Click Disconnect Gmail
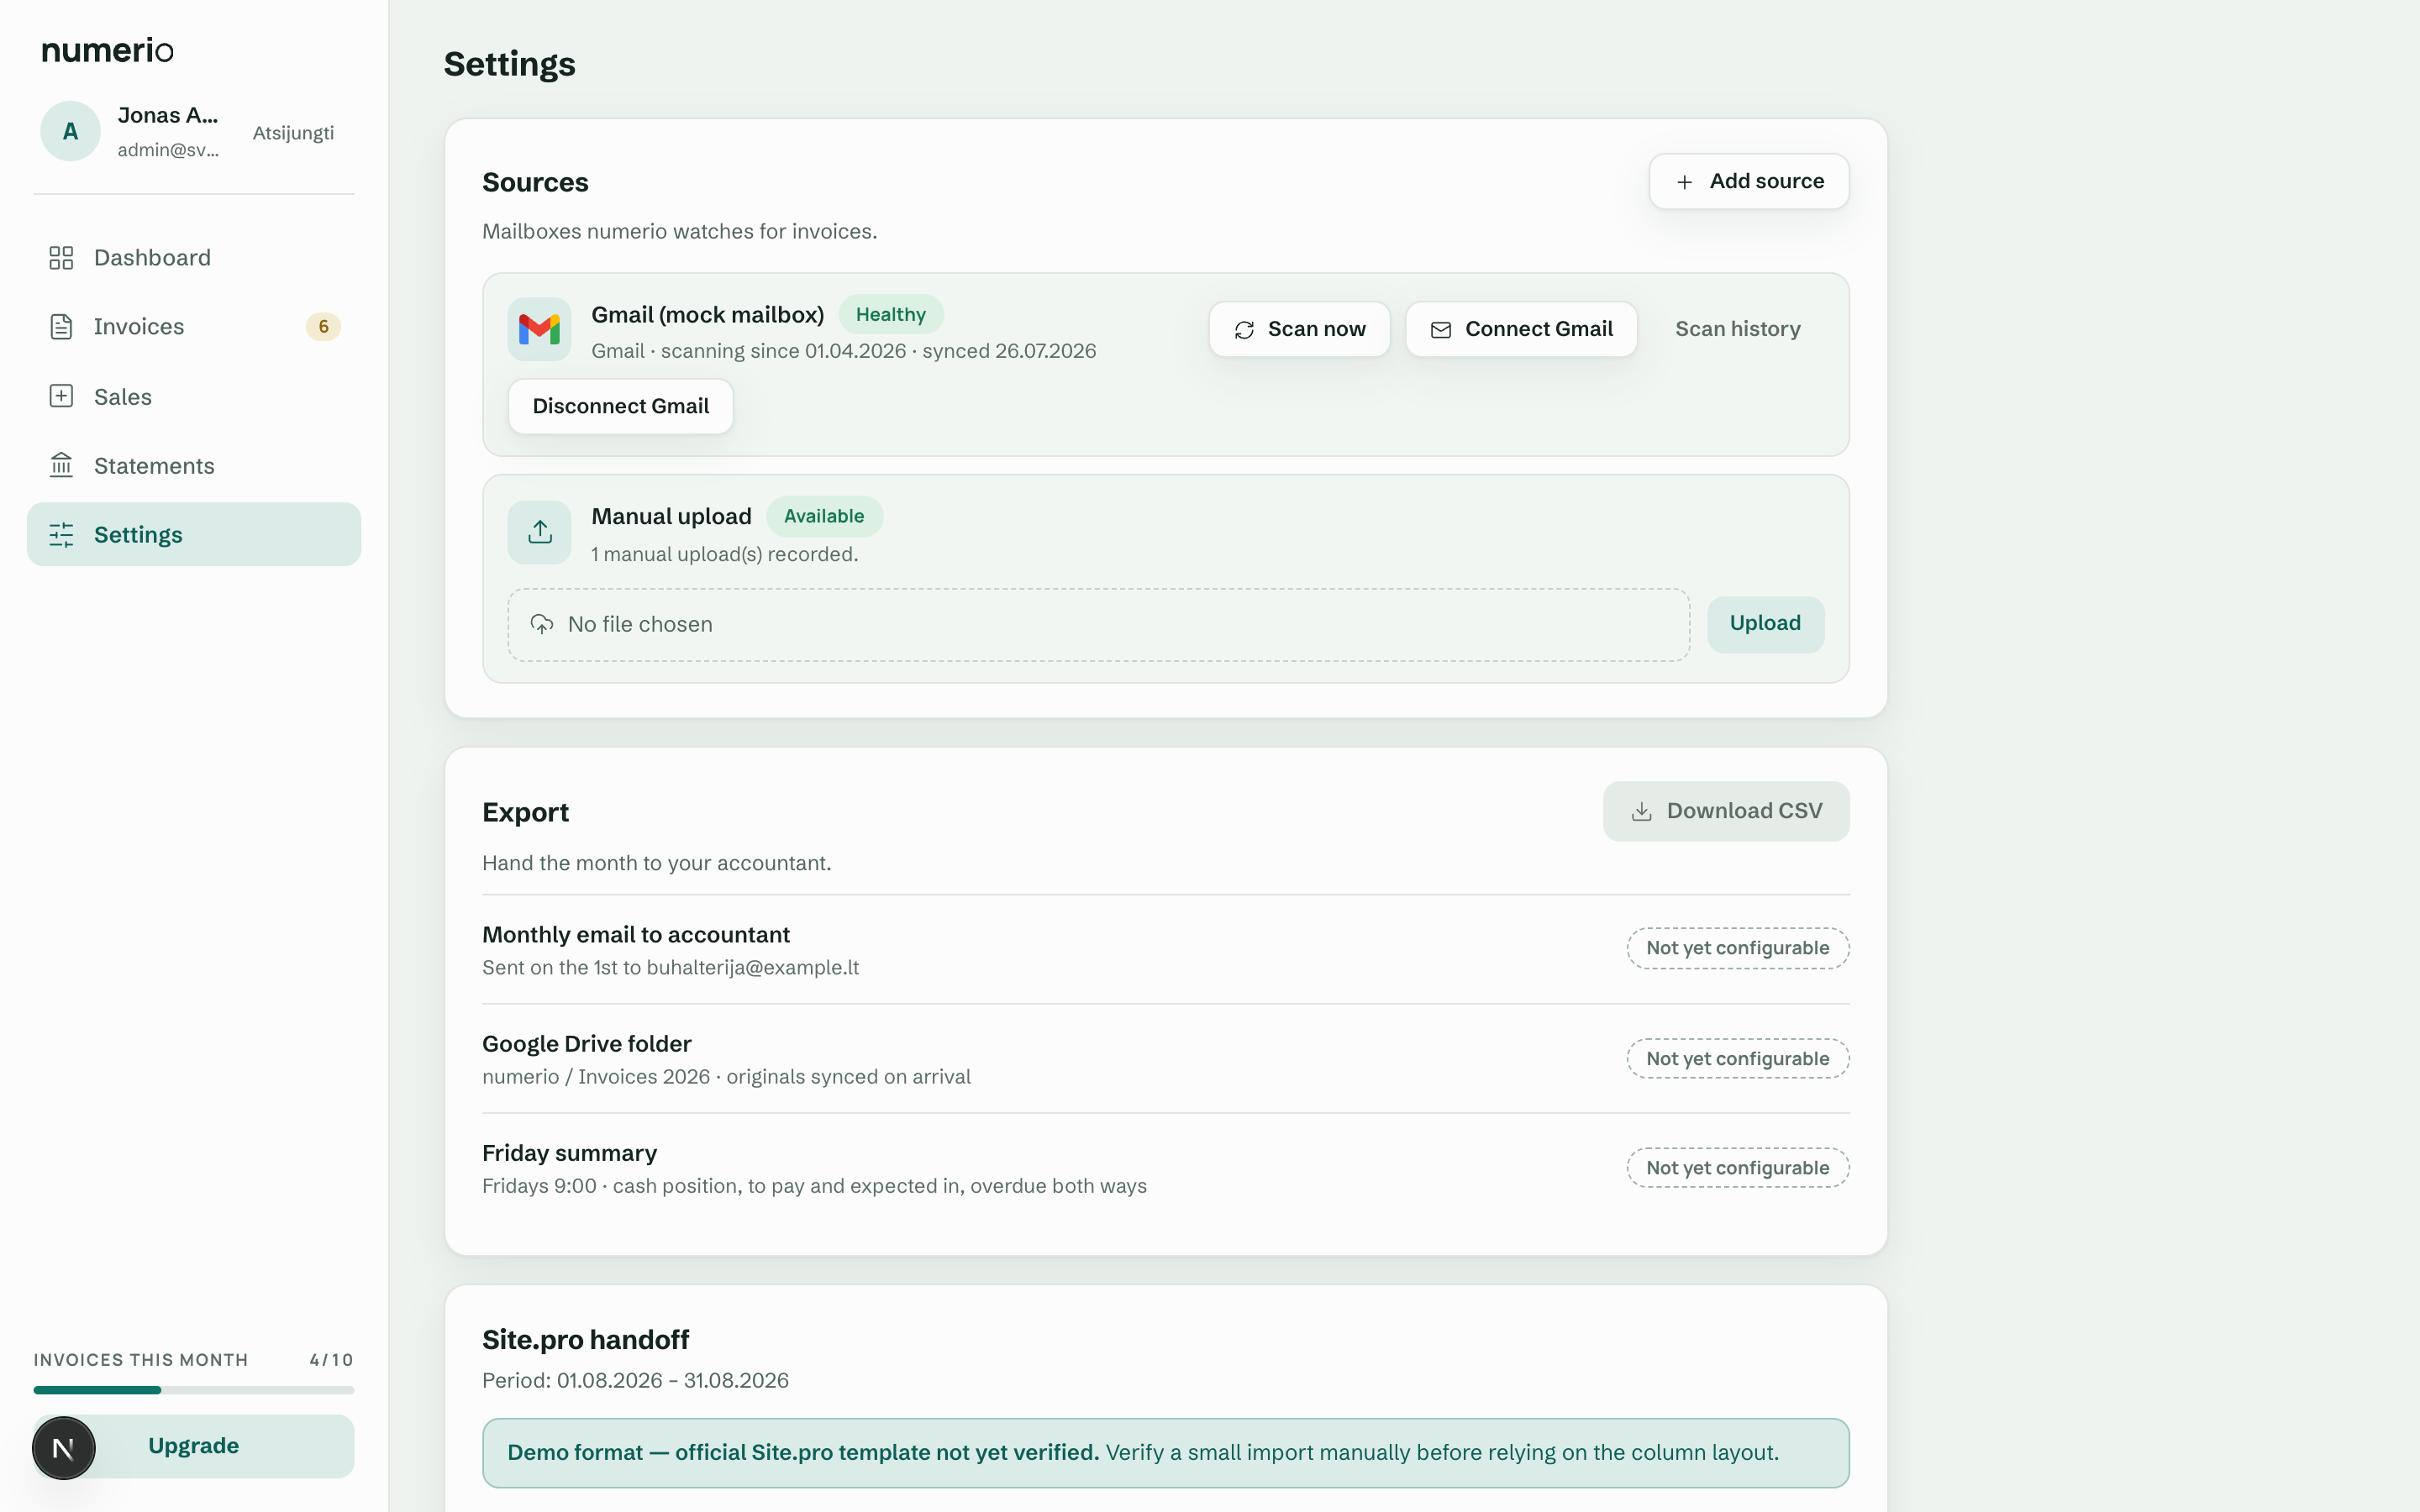This screenshot has width=2420, height=1512. point(621,406)
